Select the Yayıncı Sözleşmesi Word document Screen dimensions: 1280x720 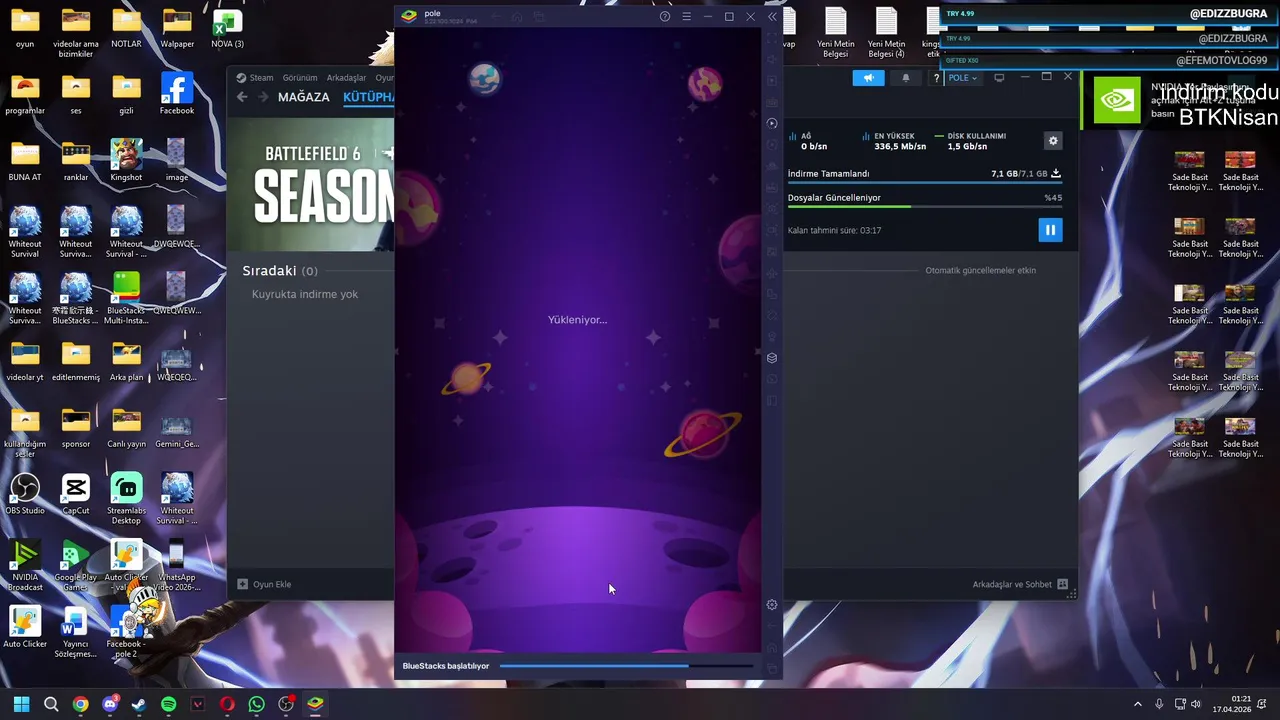75,633
